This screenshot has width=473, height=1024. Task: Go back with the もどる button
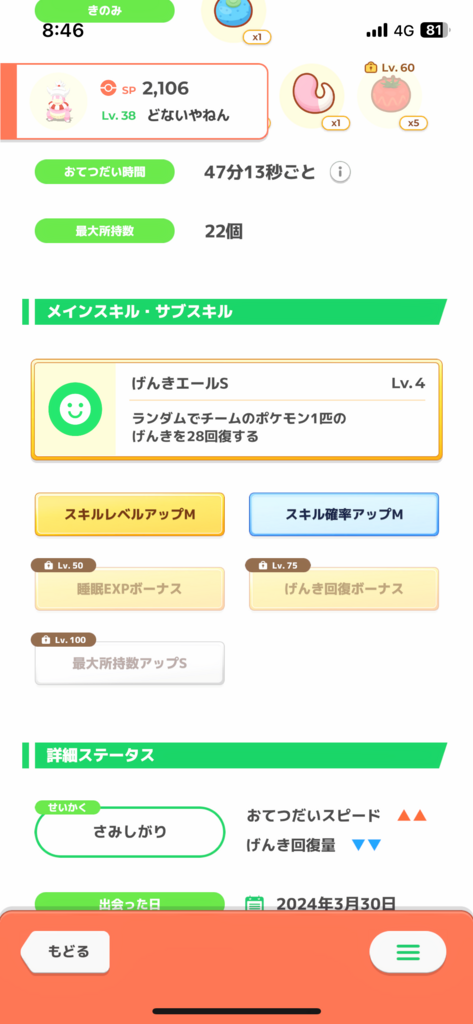[x=65, y=952]
